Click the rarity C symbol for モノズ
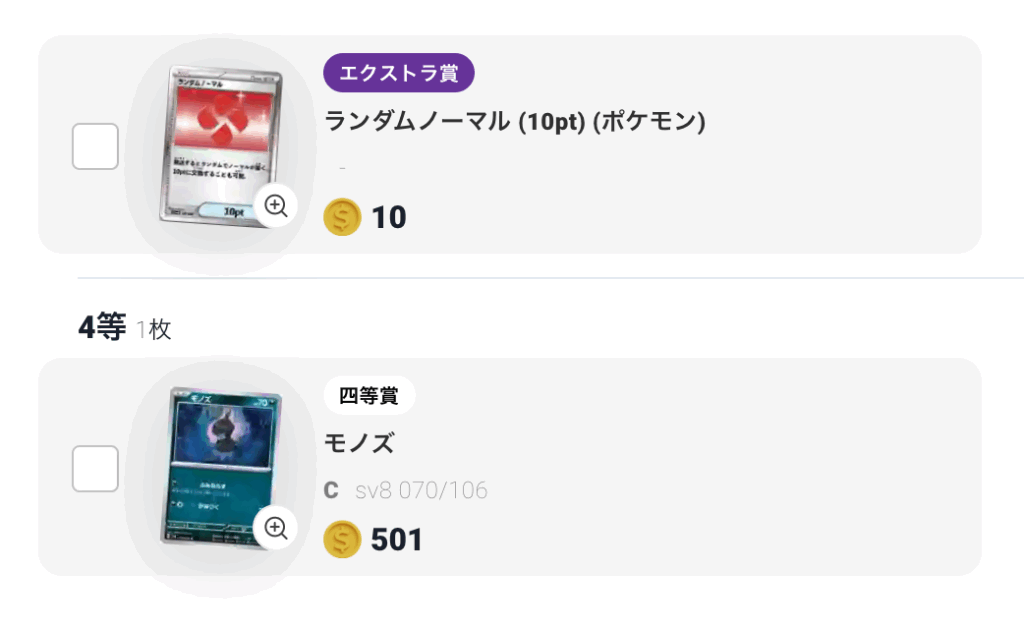This screenshot has height=627, width=1024. pos(331,490)
